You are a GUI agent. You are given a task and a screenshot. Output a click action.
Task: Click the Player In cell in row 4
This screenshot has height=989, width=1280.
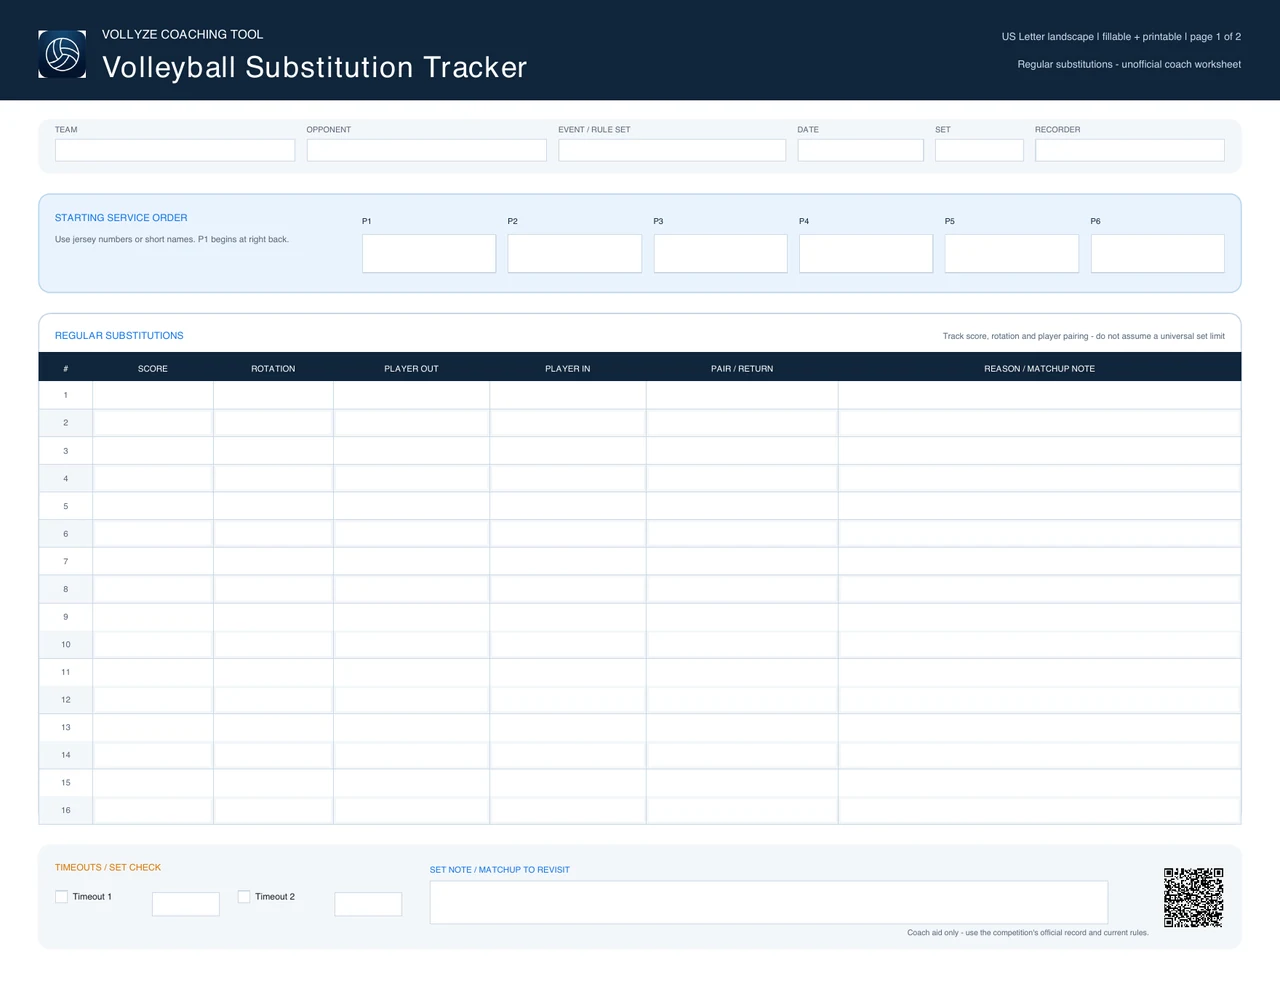tap(568, 478)
